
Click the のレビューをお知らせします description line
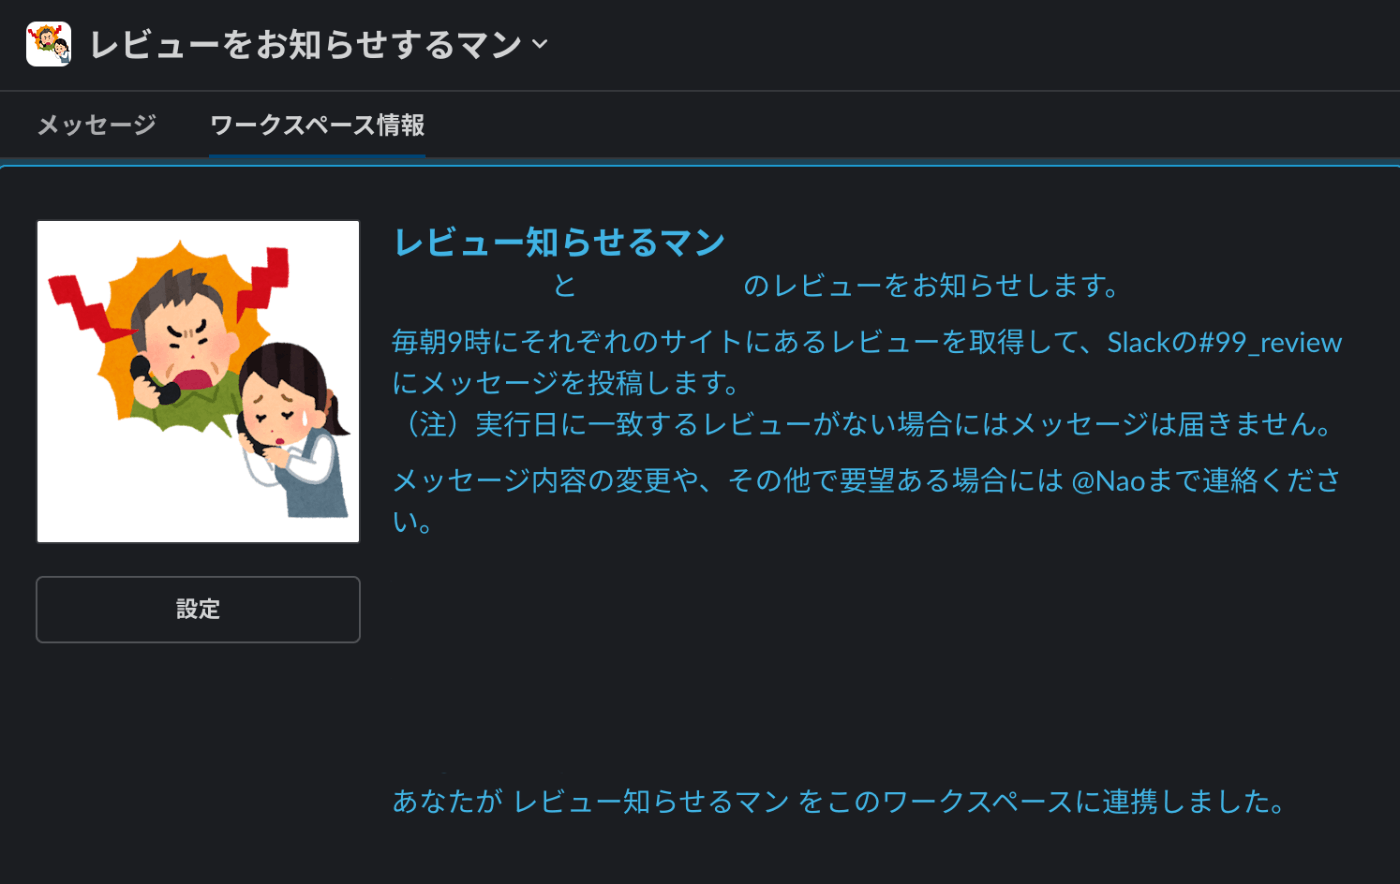pos(931,286)
